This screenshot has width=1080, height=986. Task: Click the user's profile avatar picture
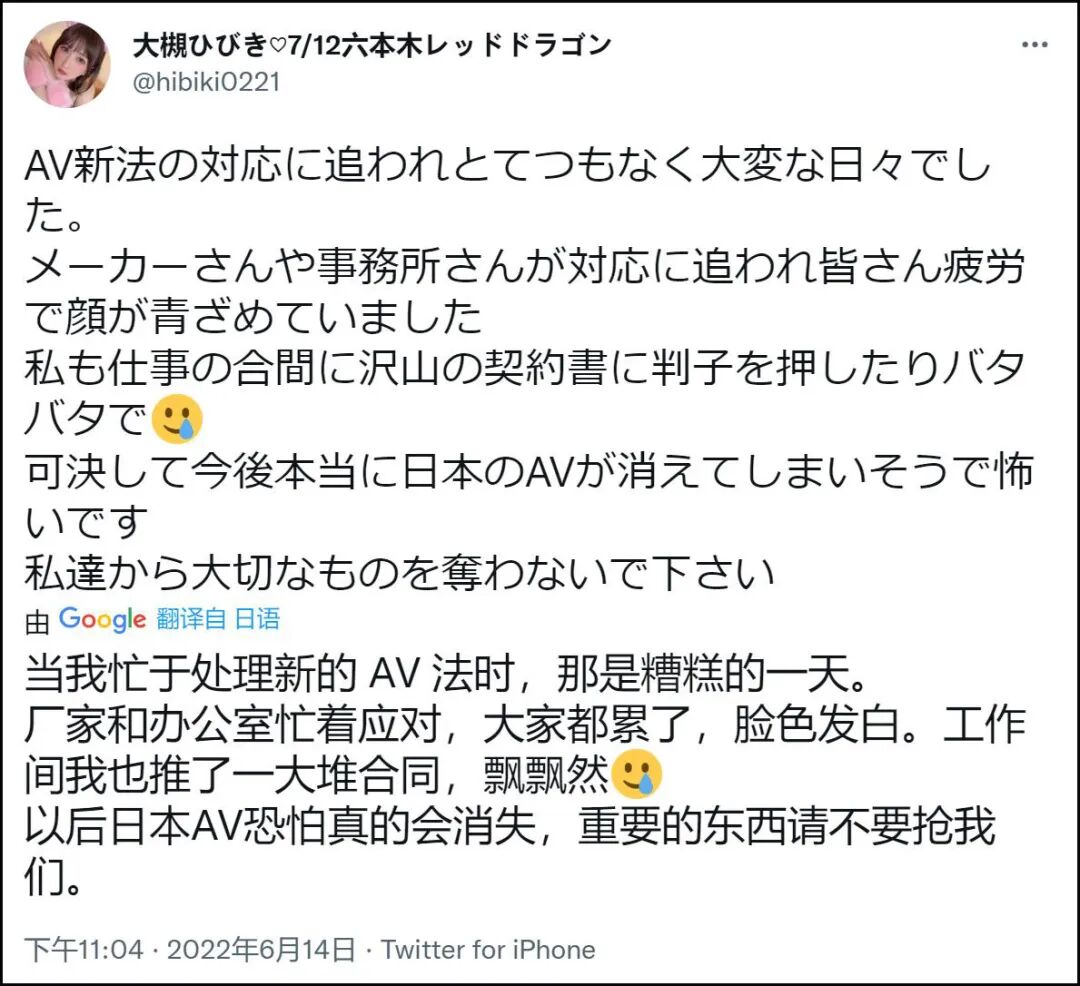[x=68, y=64]
